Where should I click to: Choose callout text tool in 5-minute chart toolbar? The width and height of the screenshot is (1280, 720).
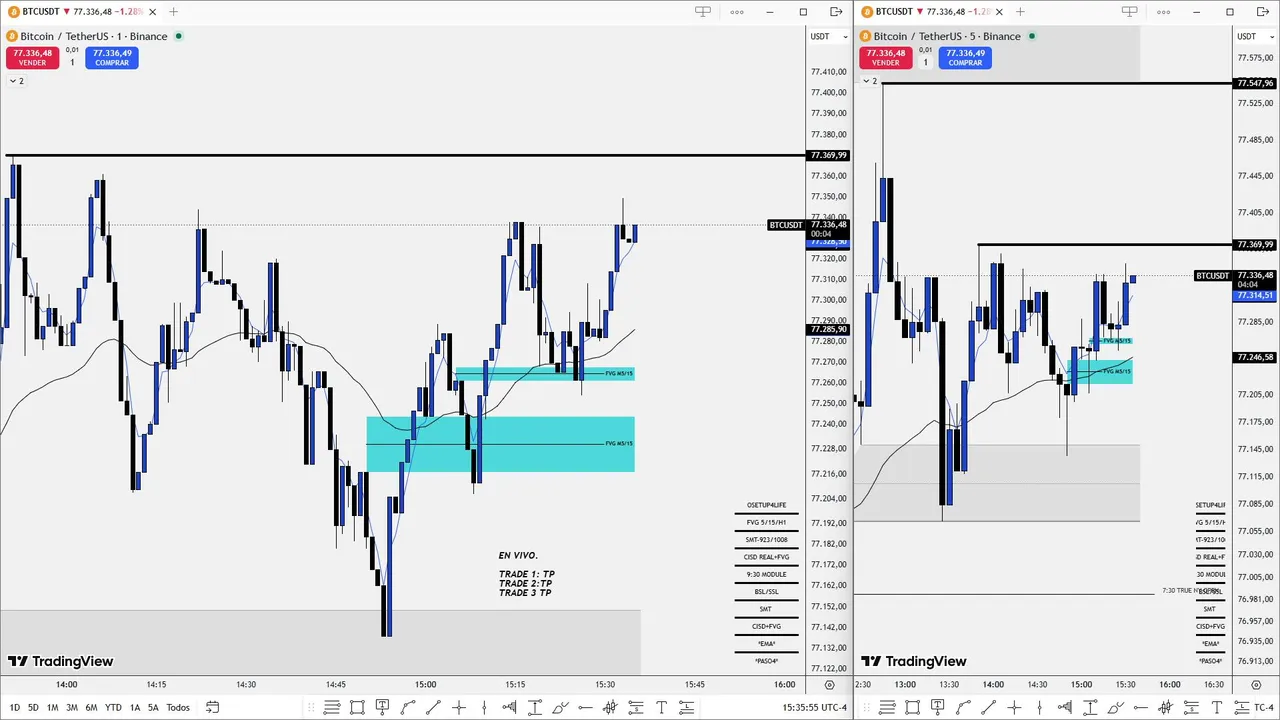click(x=937, y=707)
